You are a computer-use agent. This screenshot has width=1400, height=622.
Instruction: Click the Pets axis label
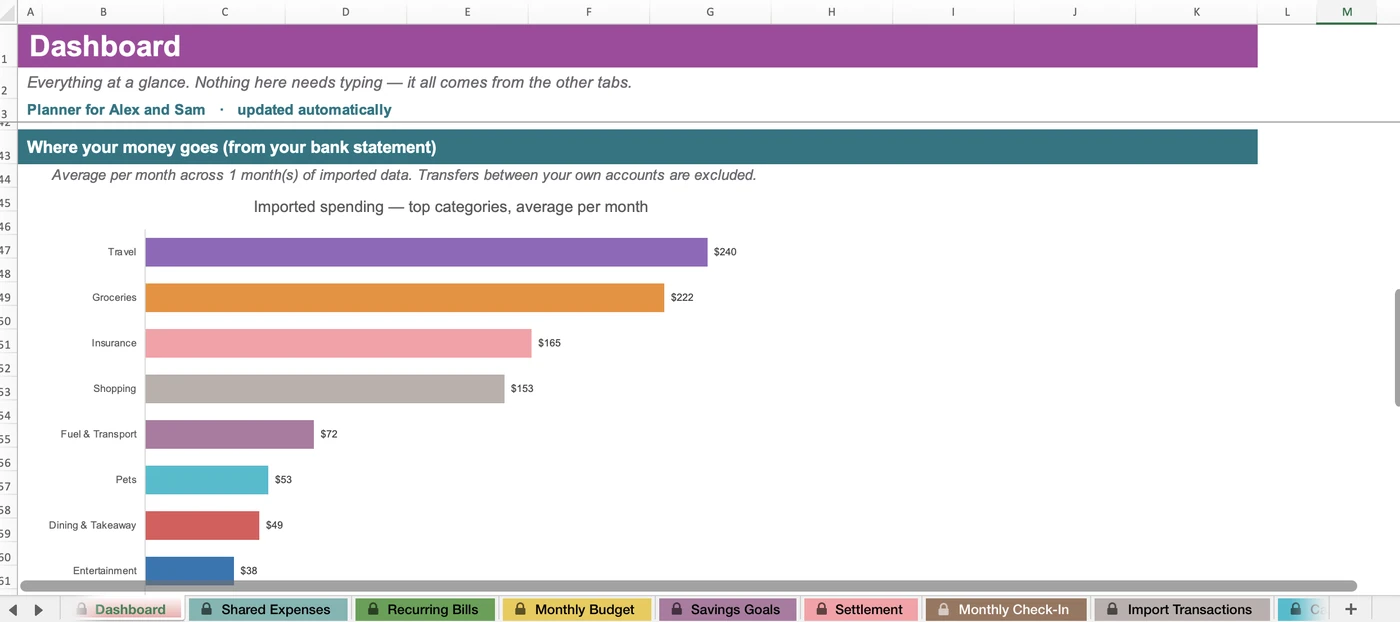point(126,480)
